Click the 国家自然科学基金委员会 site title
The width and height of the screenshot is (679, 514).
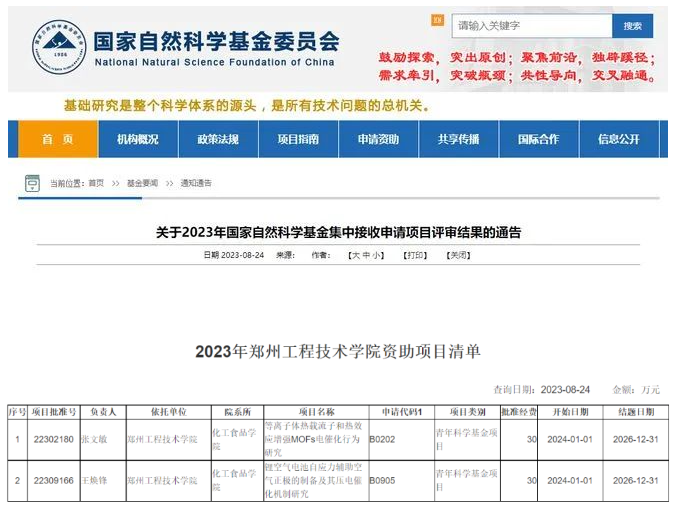click(216, 42)
